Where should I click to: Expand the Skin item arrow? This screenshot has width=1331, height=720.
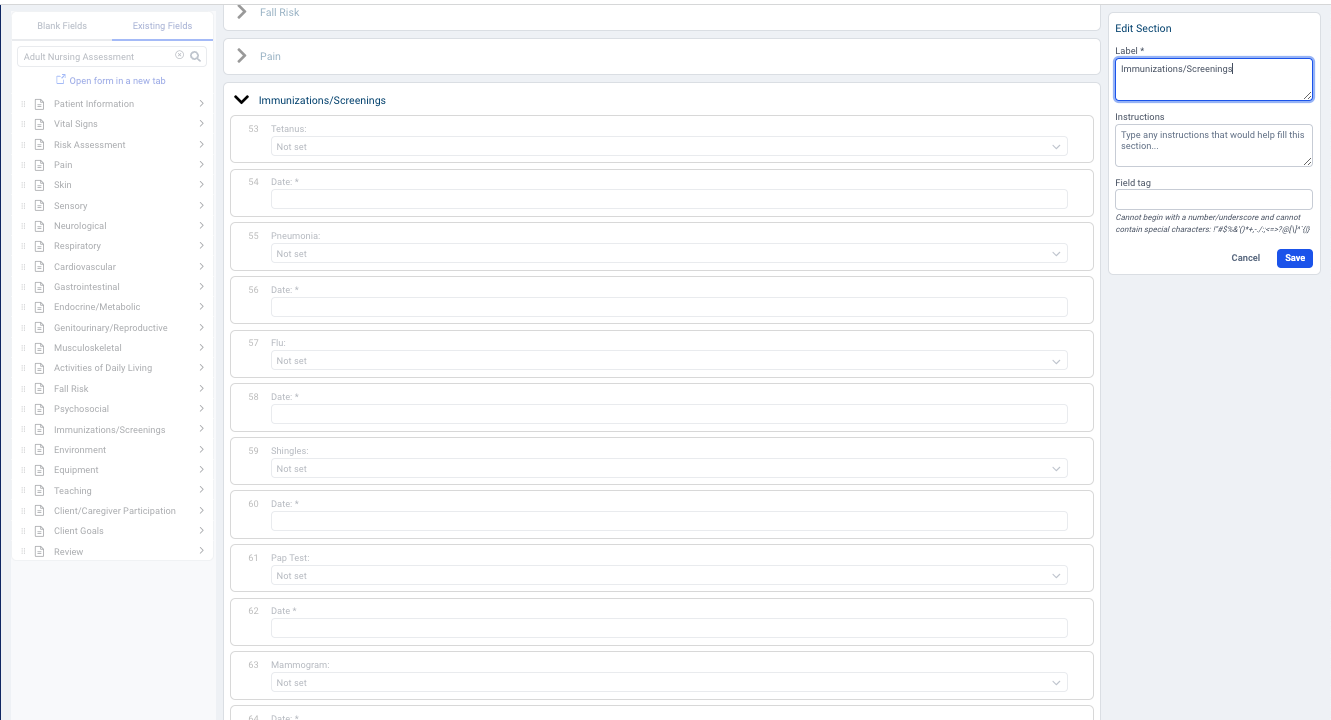201,185
